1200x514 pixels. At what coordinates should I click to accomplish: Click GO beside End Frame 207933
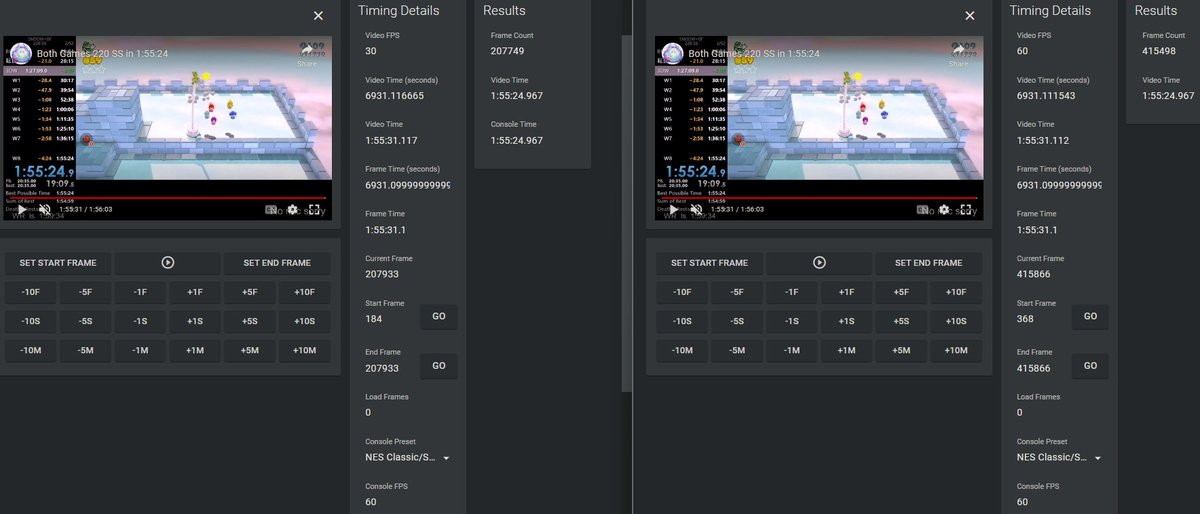[x=438, y=366]
